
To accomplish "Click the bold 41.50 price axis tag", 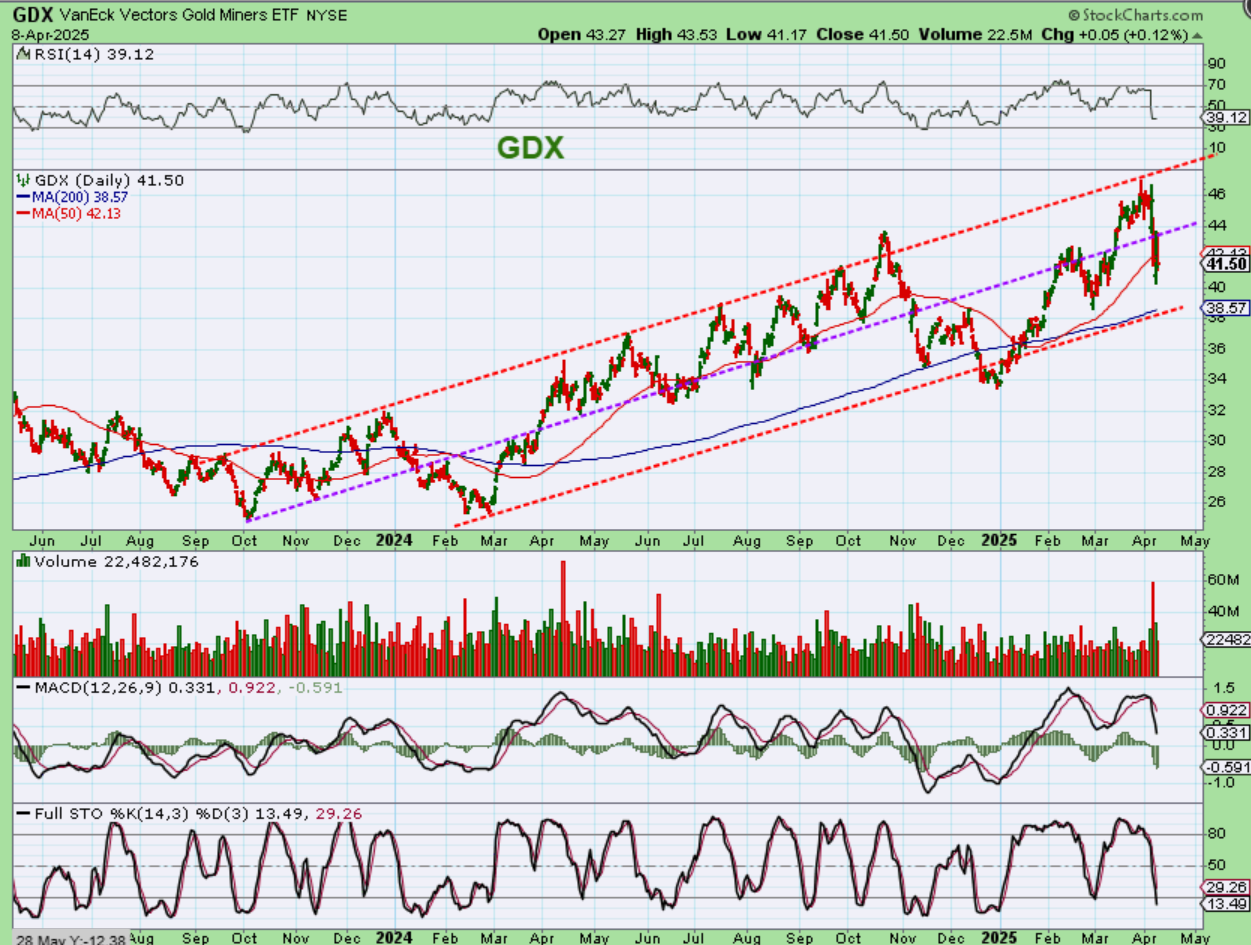I will (x=1223, y=264).
